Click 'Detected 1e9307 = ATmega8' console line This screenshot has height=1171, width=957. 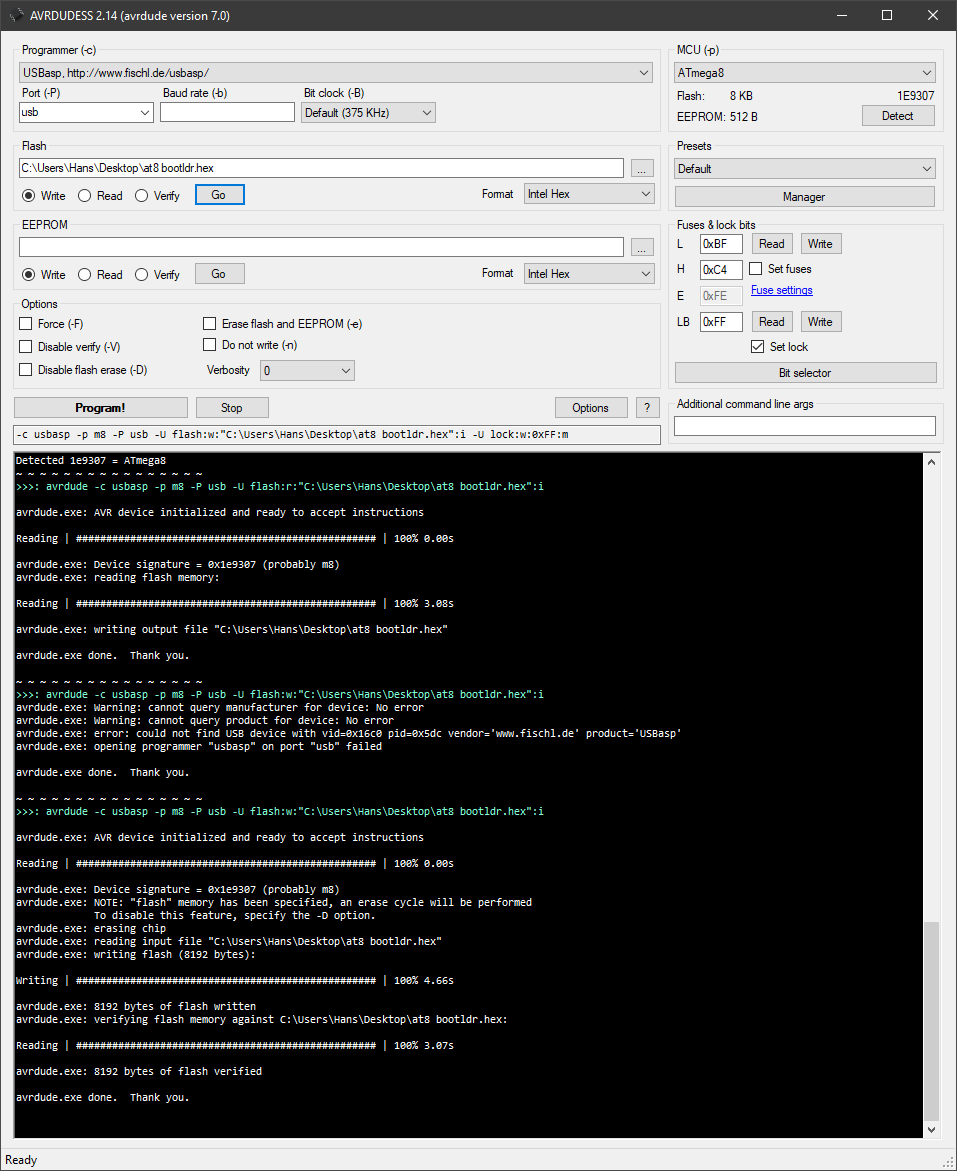click(90, 460)
